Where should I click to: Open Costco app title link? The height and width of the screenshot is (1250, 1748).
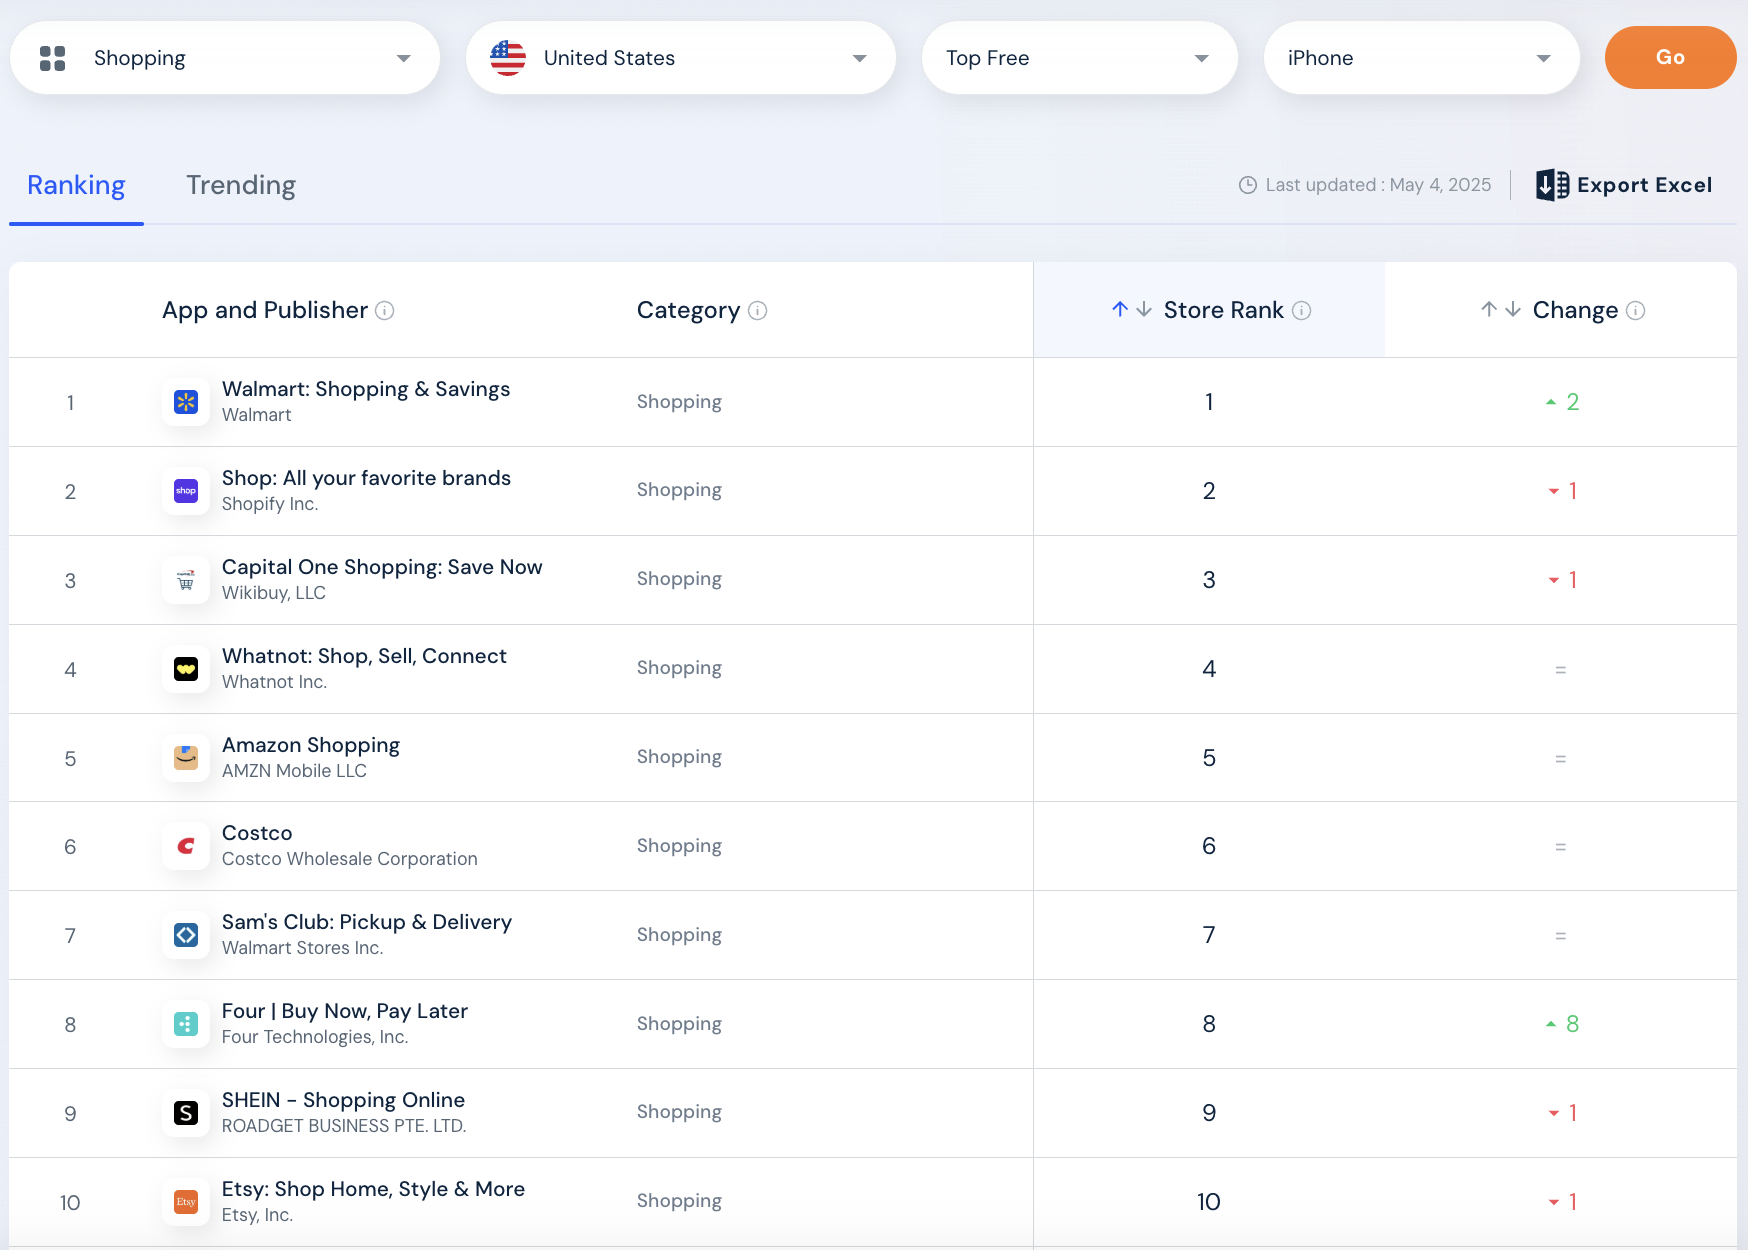[x=257, y=833]
